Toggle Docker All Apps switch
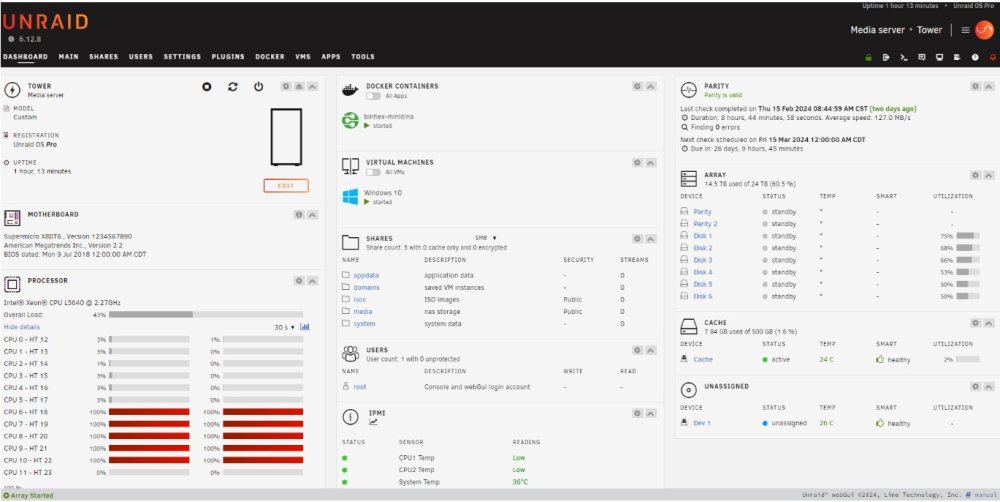 (x=373, y=96)
